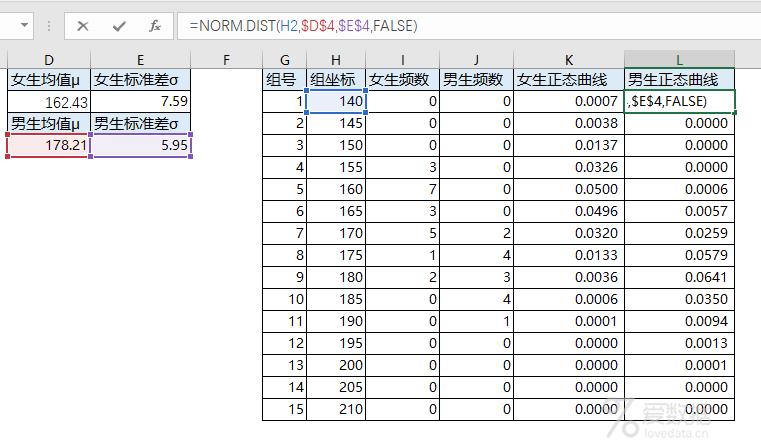Click cell D4 with value 178.21

click(x=49, y=145)
